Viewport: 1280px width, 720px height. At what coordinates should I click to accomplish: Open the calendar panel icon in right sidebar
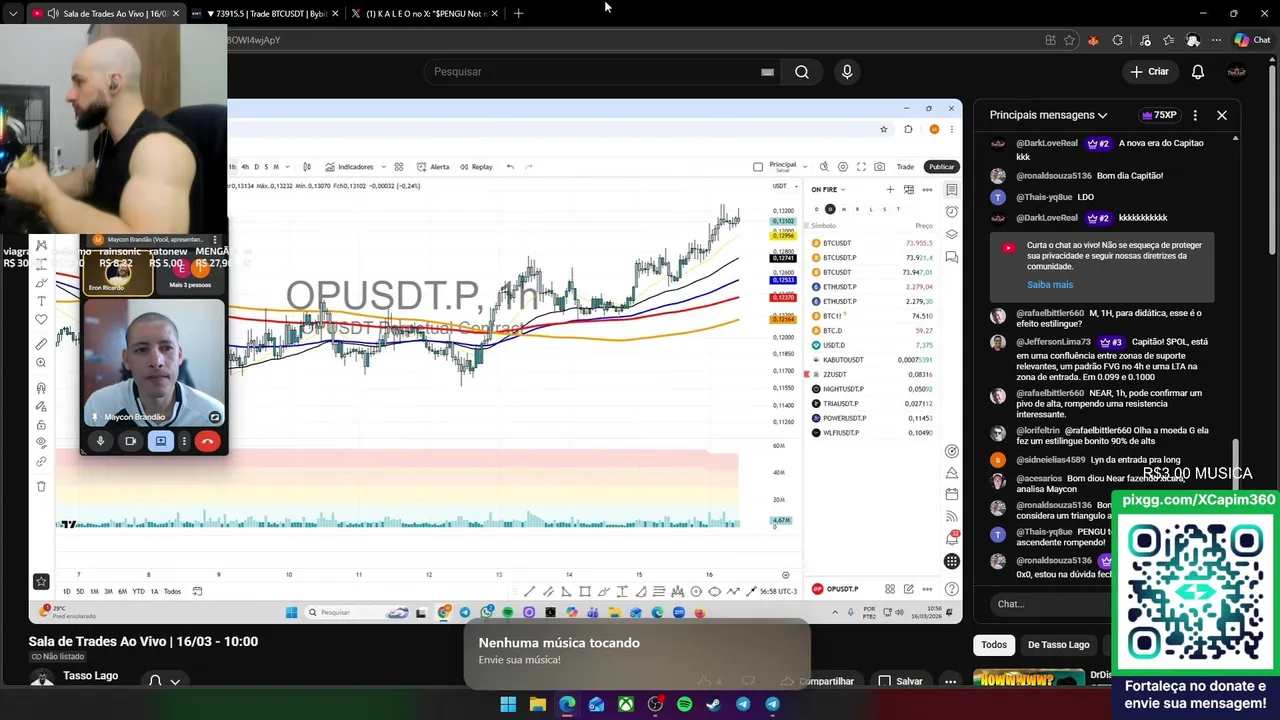952,494
